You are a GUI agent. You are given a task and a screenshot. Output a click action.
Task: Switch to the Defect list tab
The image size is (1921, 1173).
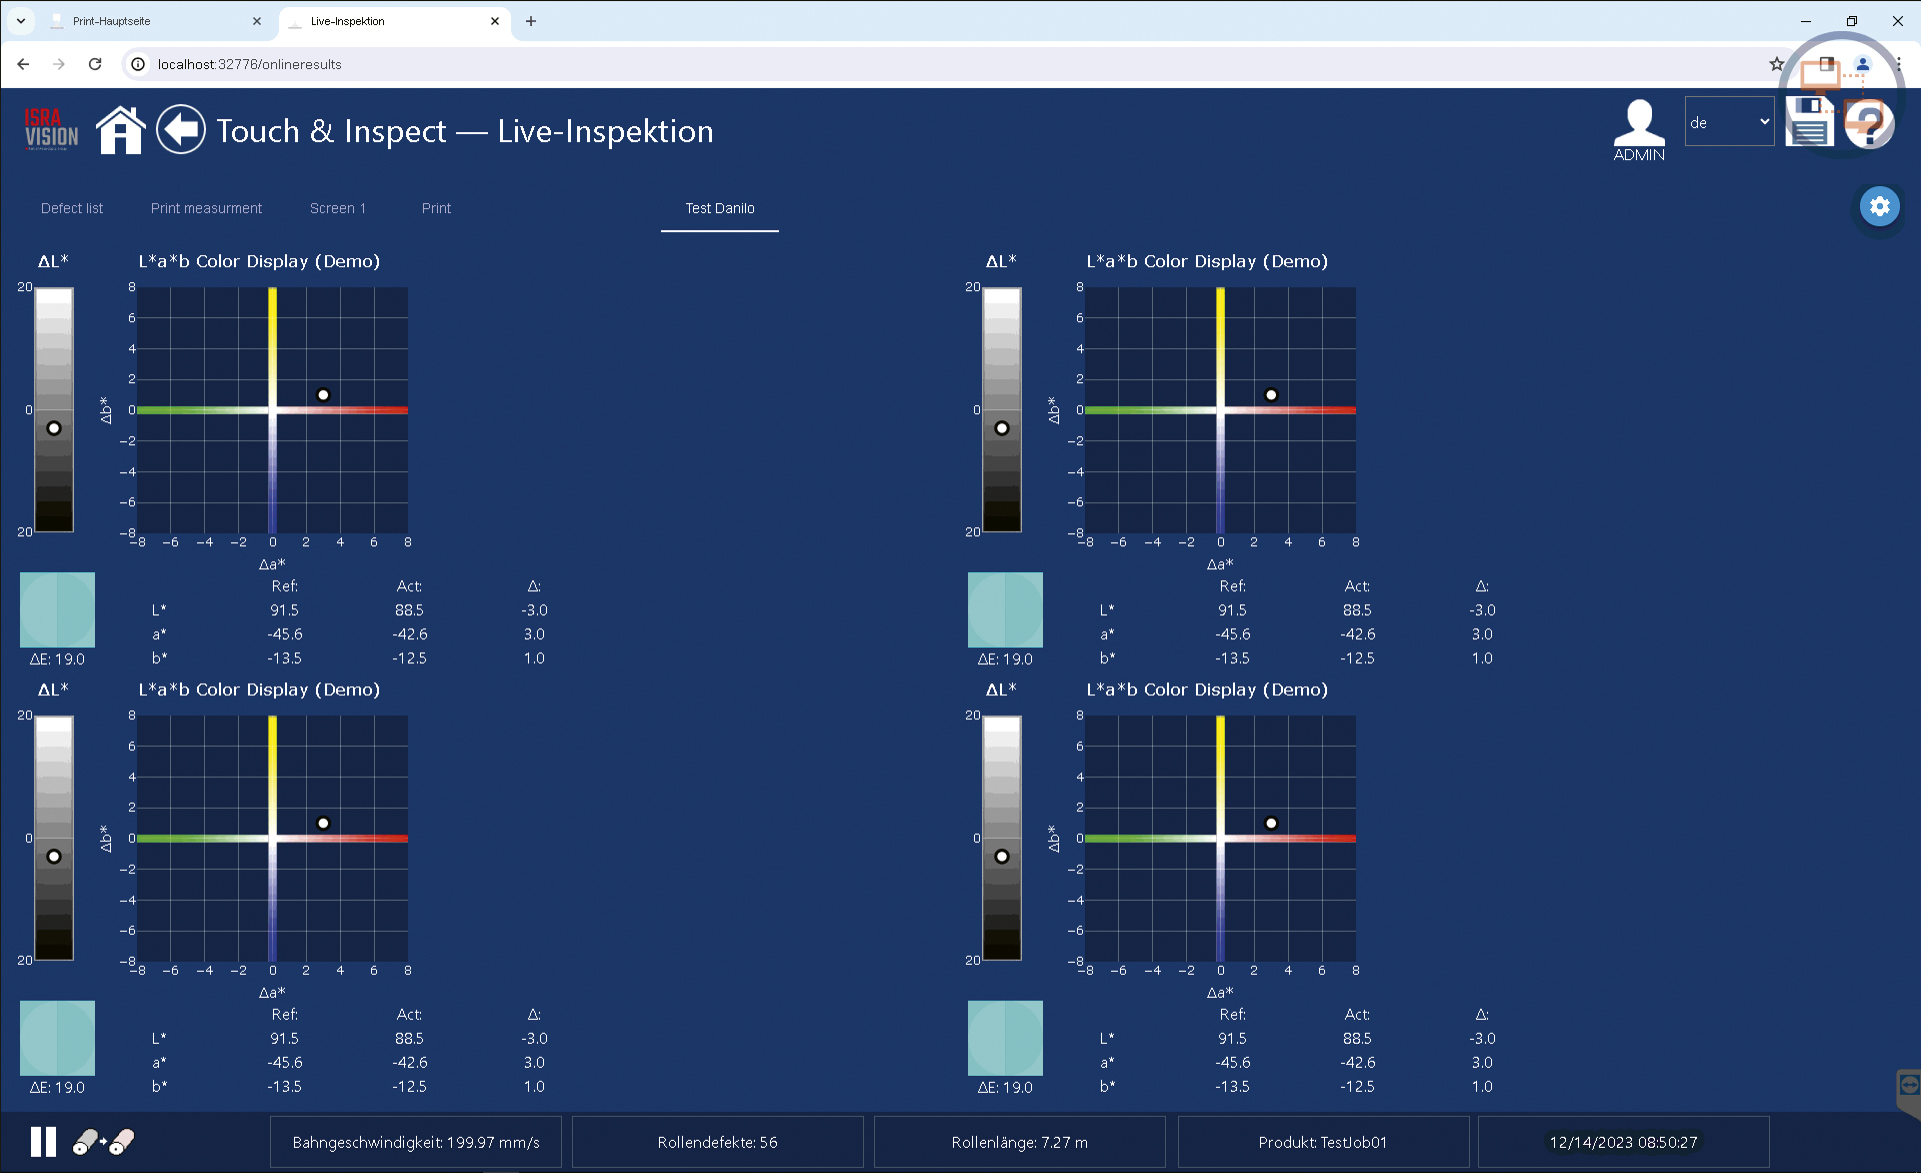point(72,208)
